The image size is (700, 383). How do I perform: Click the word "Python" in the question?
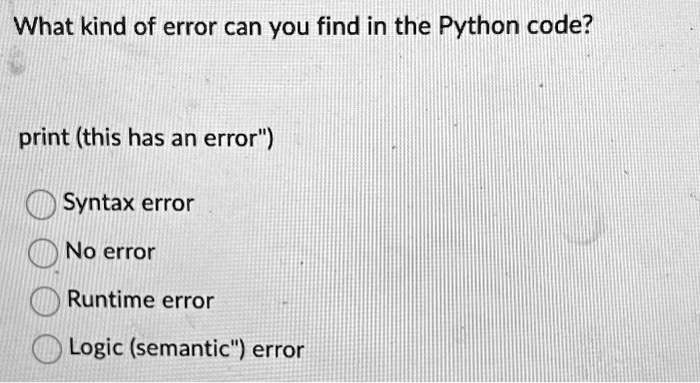[479, 27]
